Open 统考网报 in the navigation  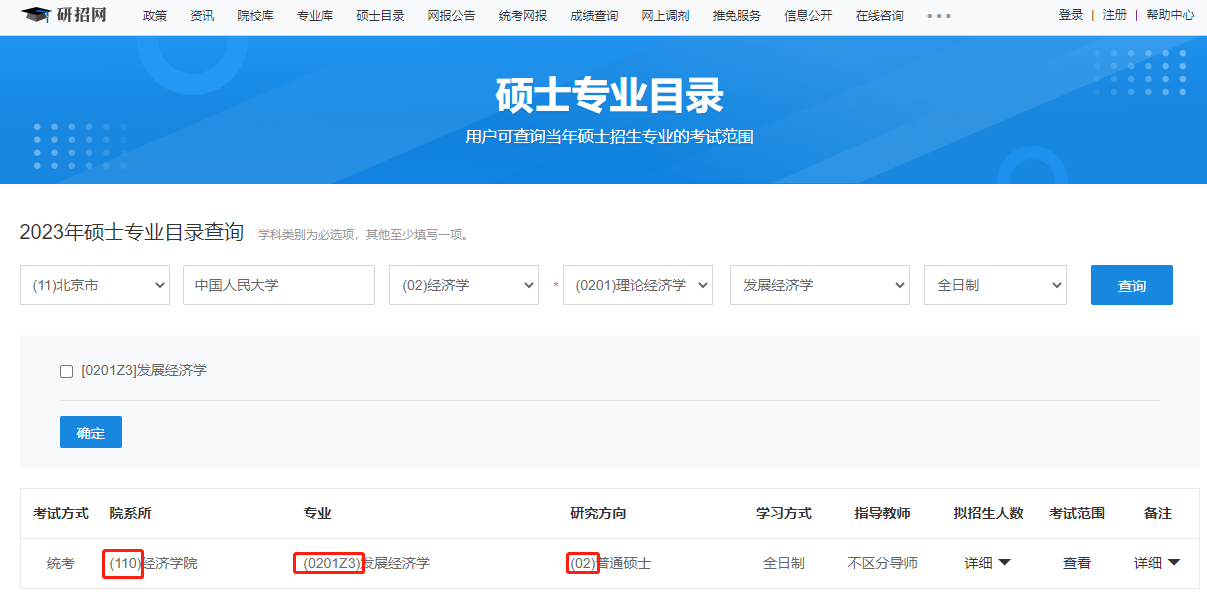[523, 16]
